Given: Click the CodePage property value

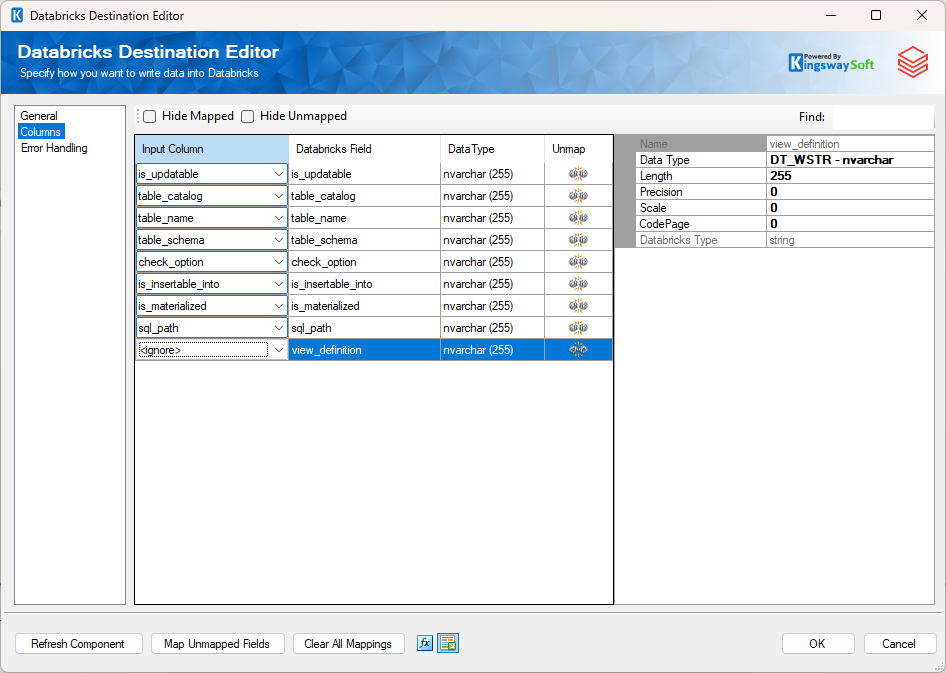Looking at the screenshot, I should click(850, 224).
